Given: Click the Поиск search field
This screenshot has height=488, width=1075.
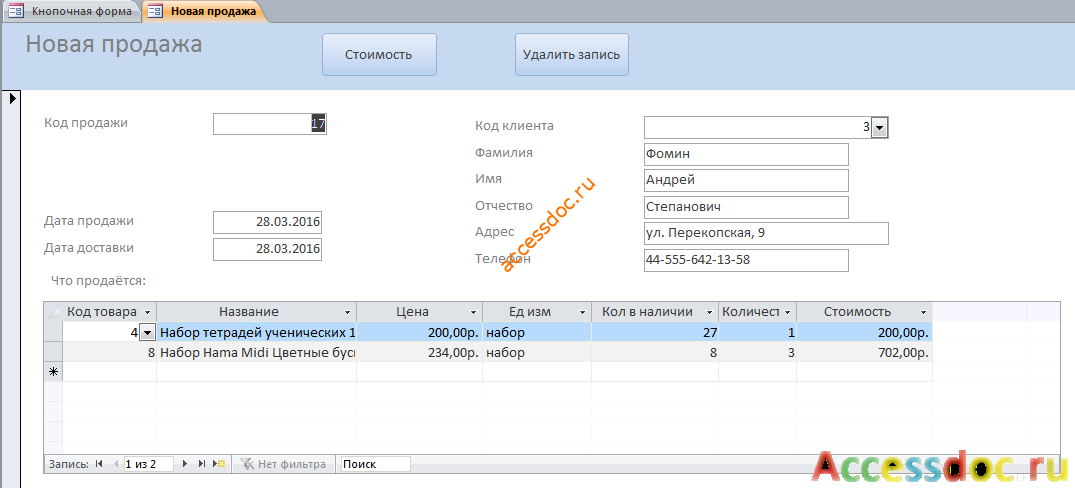Looking at the screenshot, I should [x=376, y=464].
